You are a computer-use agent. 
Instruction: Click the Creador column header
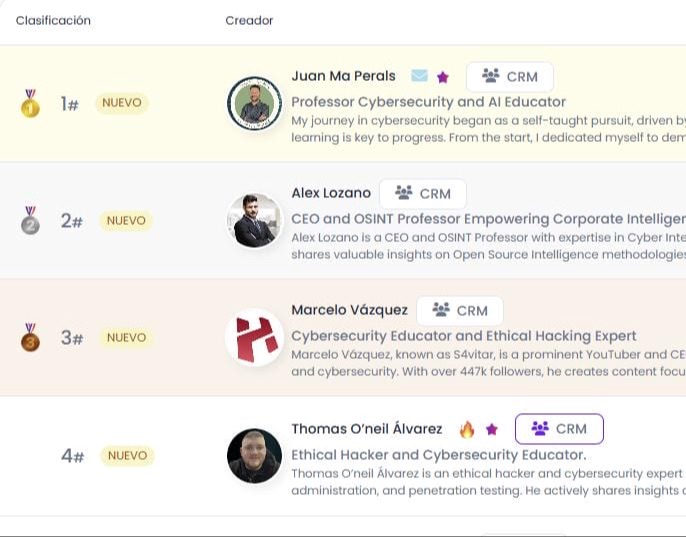tap(249, 21)
